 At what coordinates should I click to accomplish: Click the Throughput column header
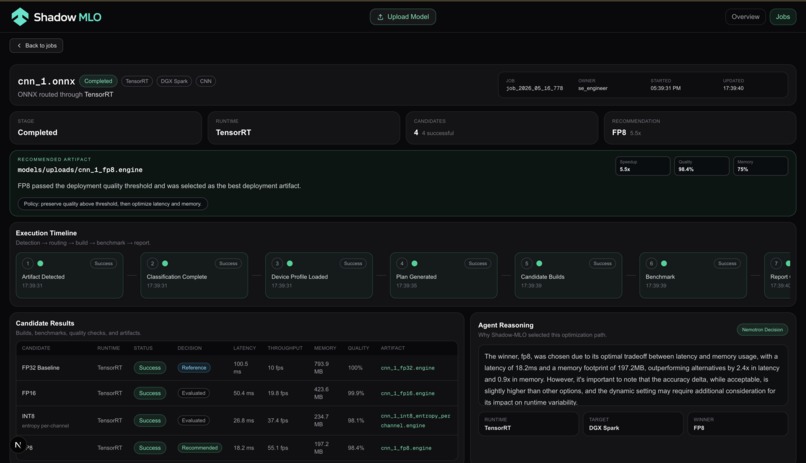click(x=285, y=348)
